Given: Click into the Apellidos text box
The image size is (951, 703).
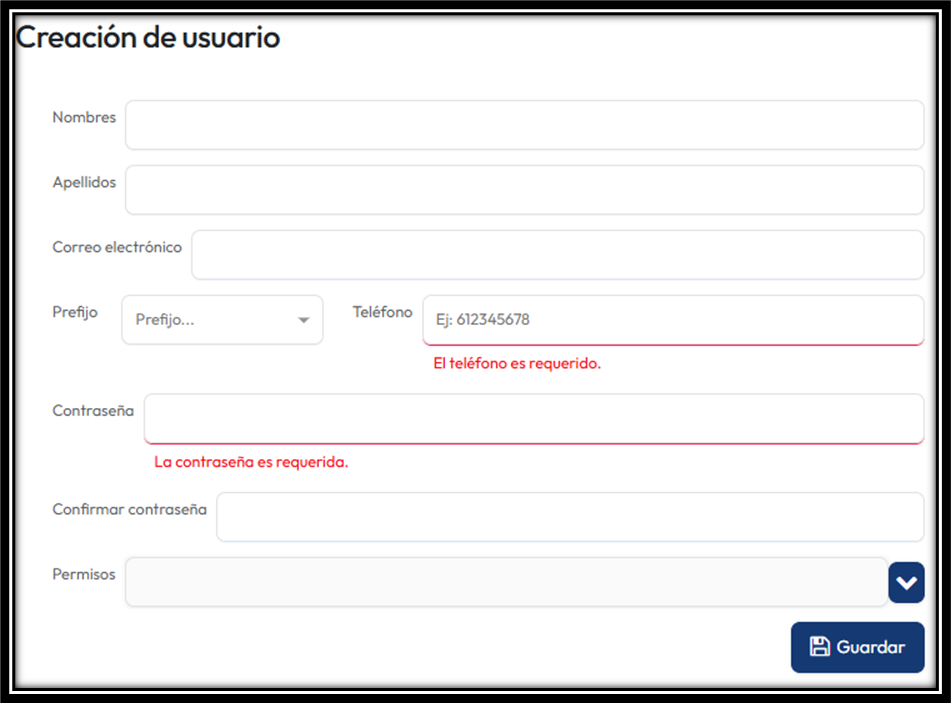Looking at the screenshot, I should click(x=523, y=190).
